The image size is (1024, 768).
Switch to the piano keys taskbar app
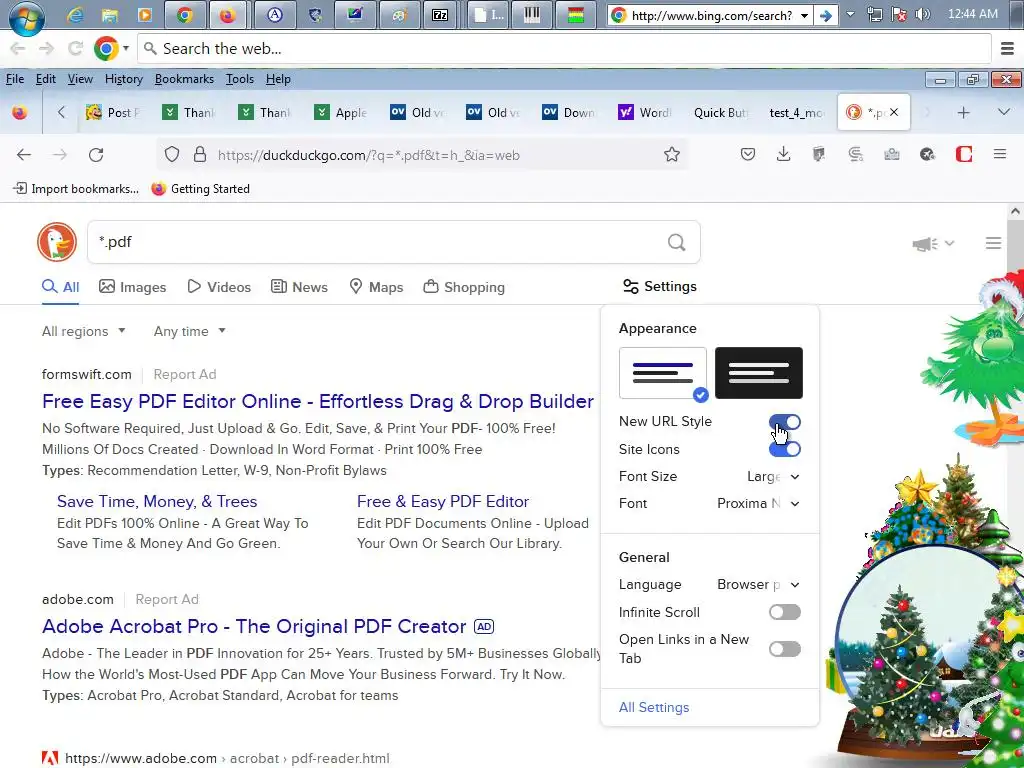[x=532, y=14]
